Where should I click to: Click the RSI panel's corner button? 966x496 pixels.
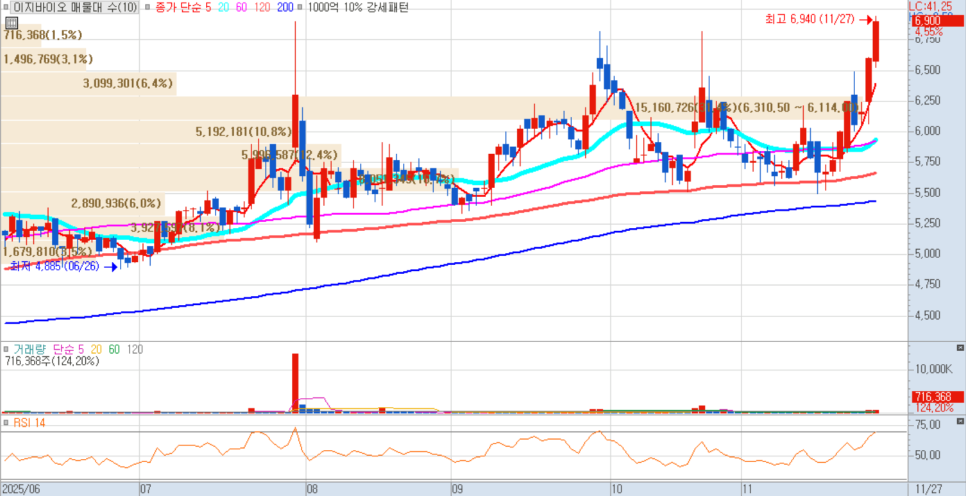960,421
